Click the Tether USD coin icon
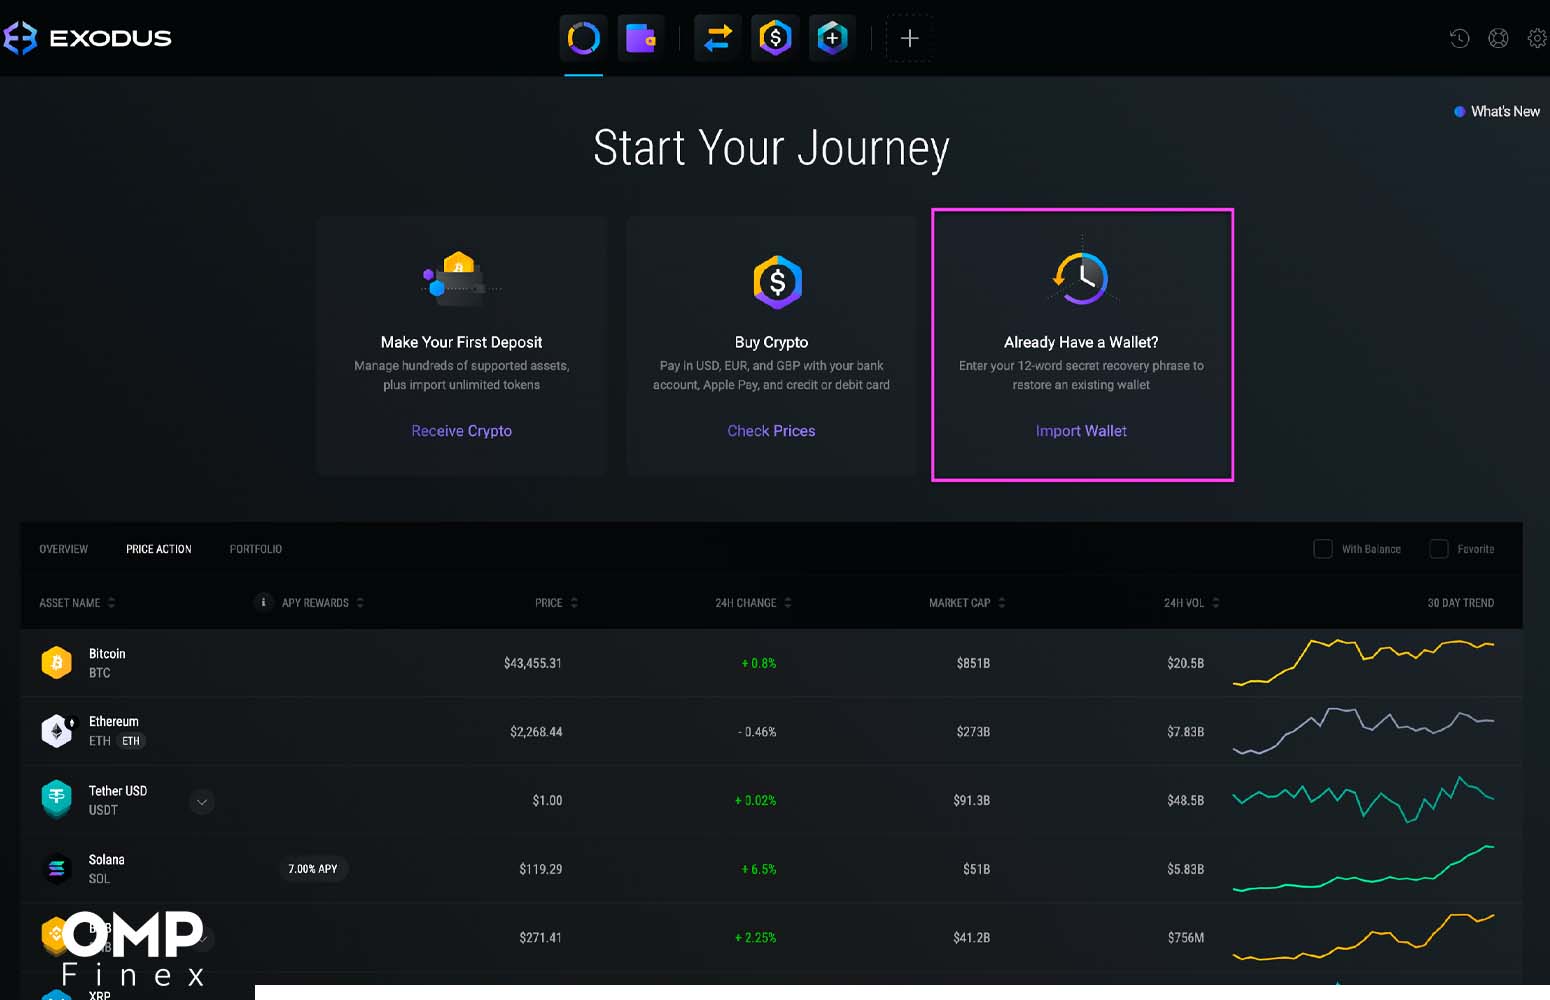1550x1000 pixels. click(x=57, y=799)
